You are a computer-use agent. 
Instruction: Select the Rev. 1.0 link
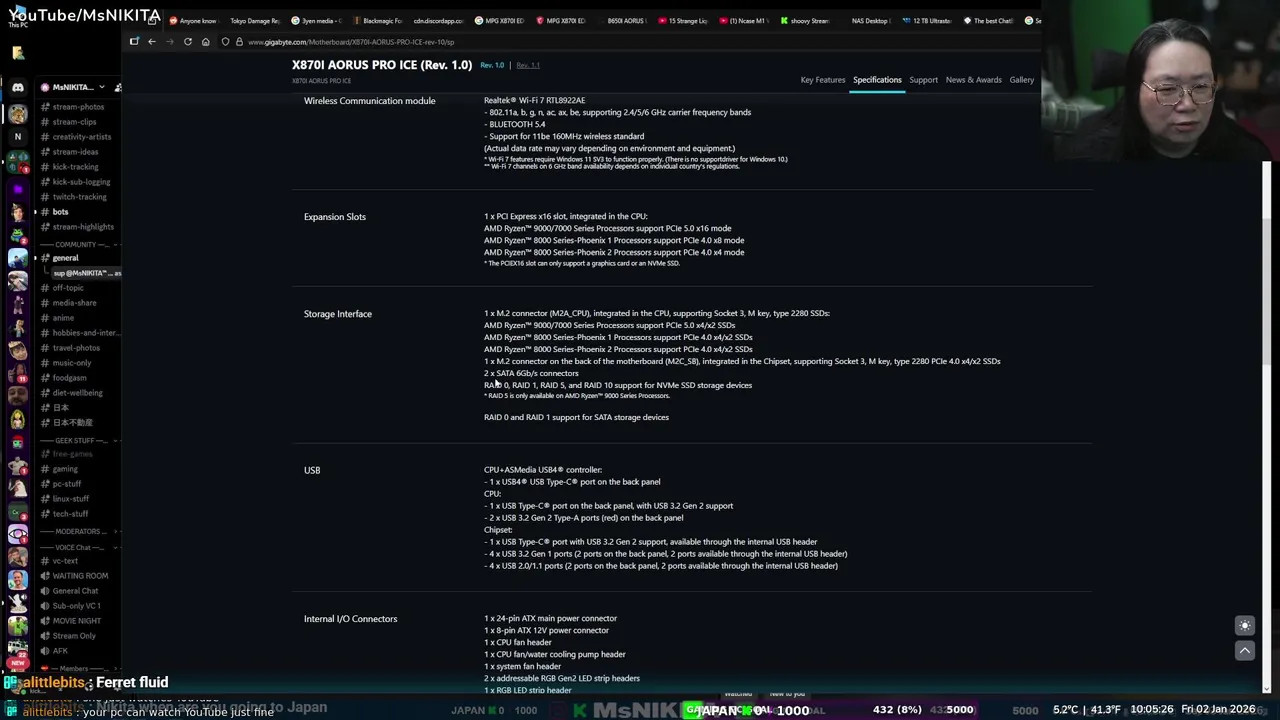click(x=492, y=65)
